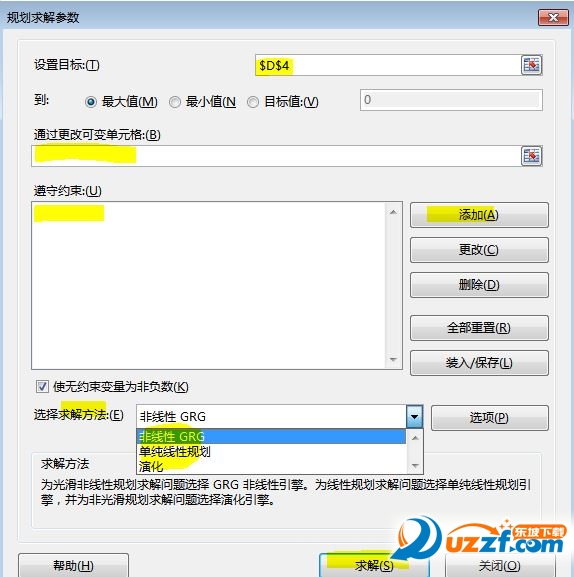Select the 最大值(M) radio button
Screen dimensions: 574x577
click(91, 102)
